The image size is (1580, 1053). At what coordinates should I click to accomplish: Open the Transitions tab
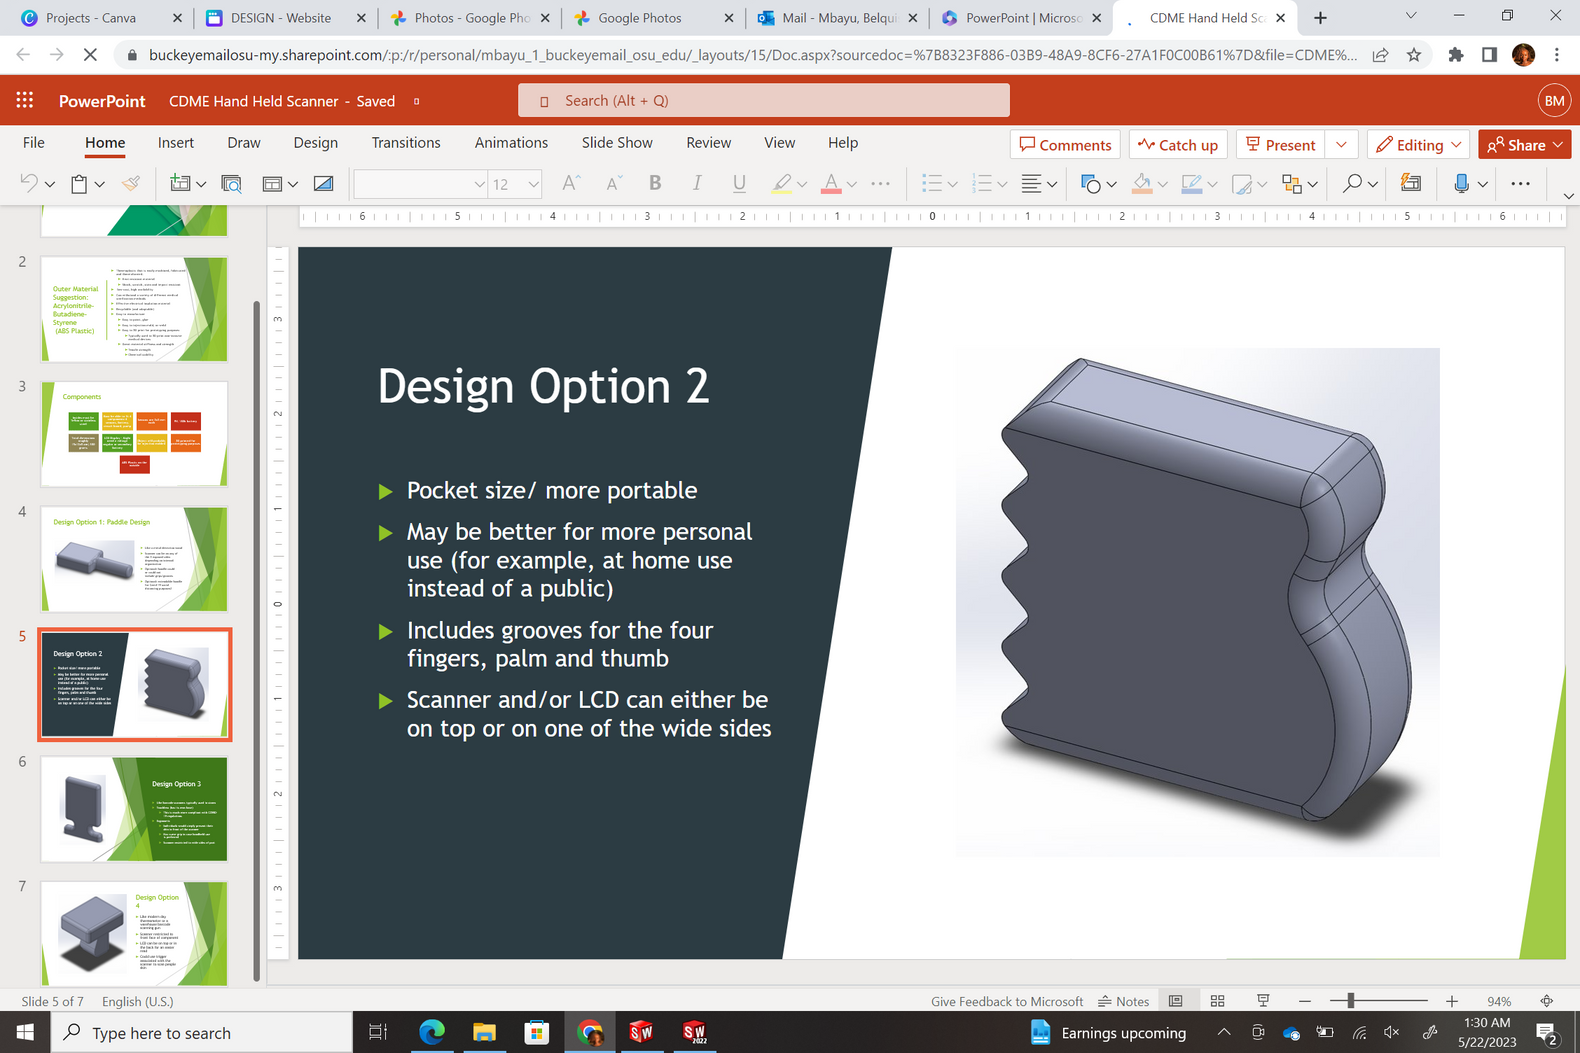click(406, 143)
